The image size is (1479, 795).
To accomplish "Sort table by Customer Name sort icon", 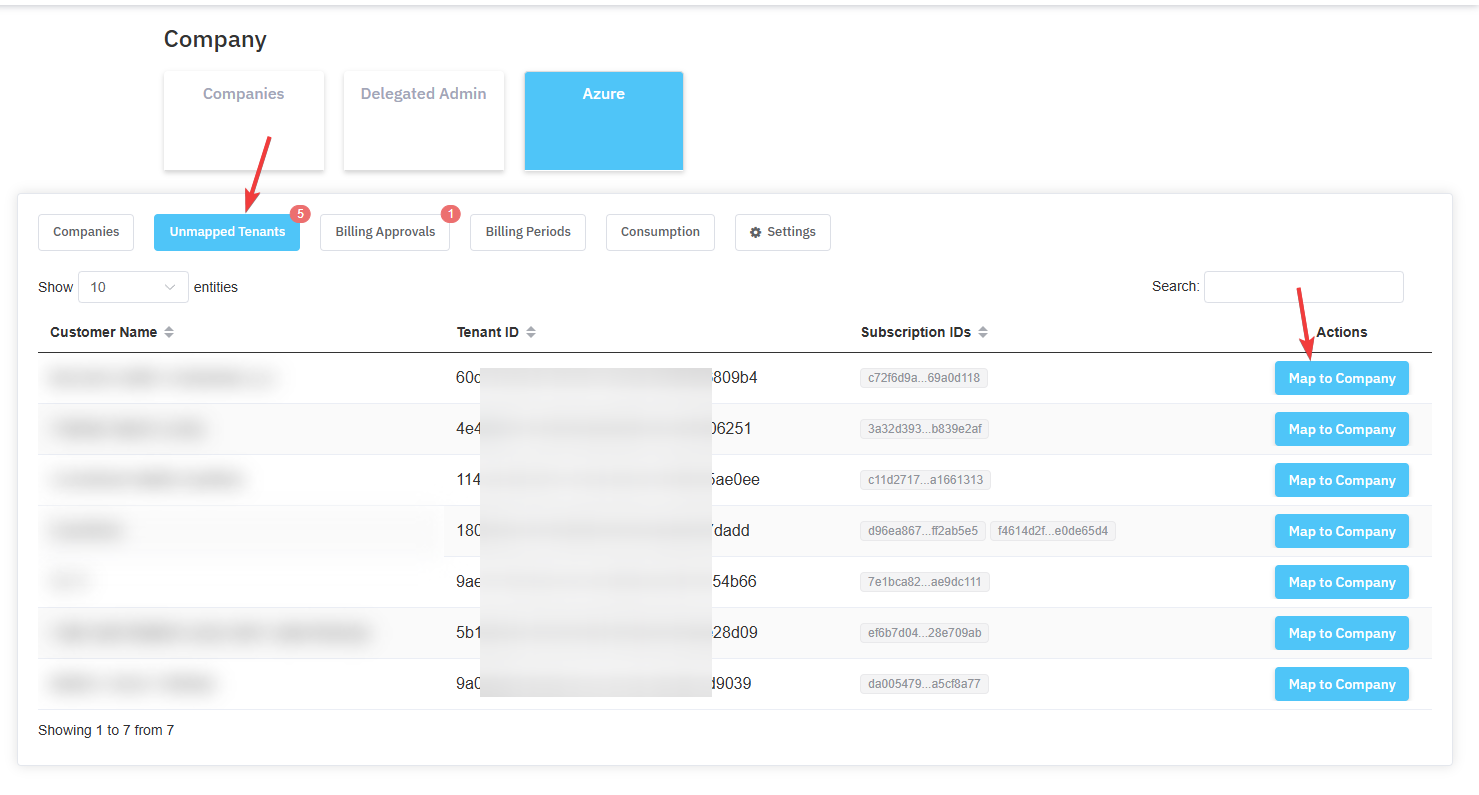I will tap(169, 332).
